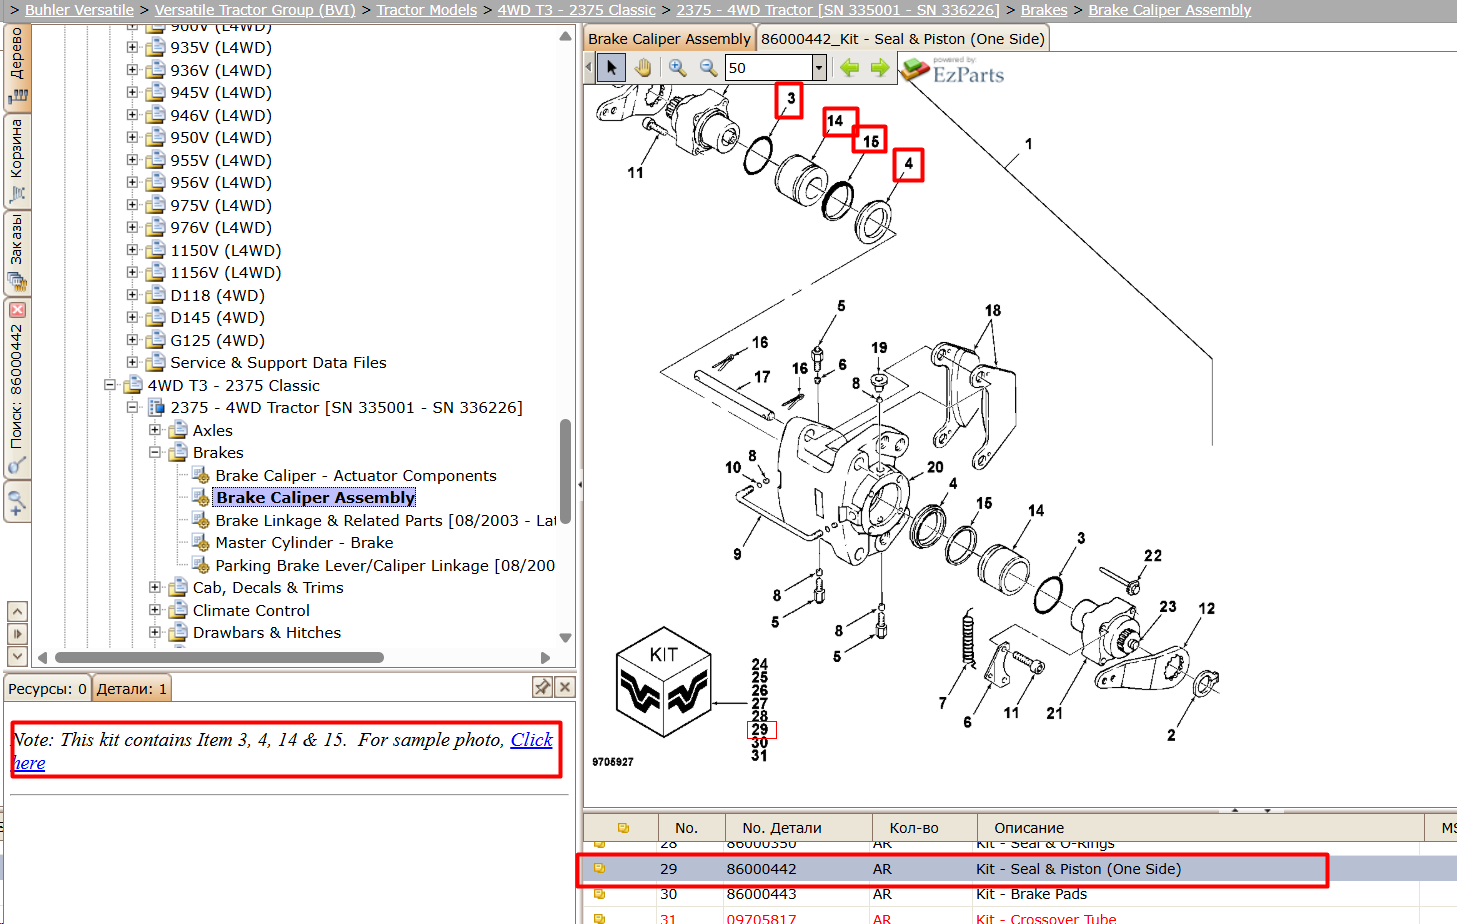
Task: Expand the Axles tree node
Action: coord(155,430)
